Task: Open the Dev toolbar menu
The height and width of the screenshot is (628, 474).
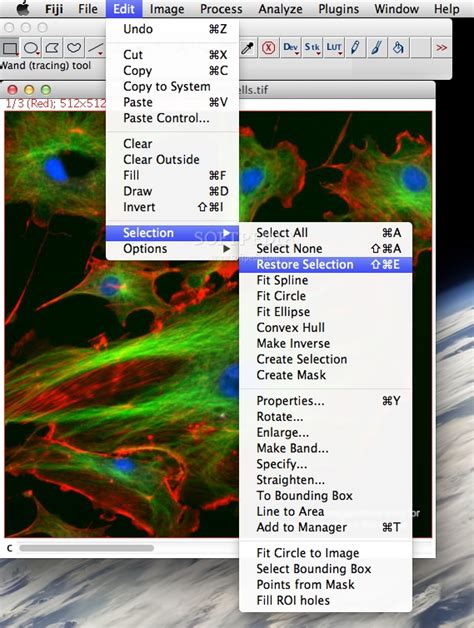Action: pos(290,48)
